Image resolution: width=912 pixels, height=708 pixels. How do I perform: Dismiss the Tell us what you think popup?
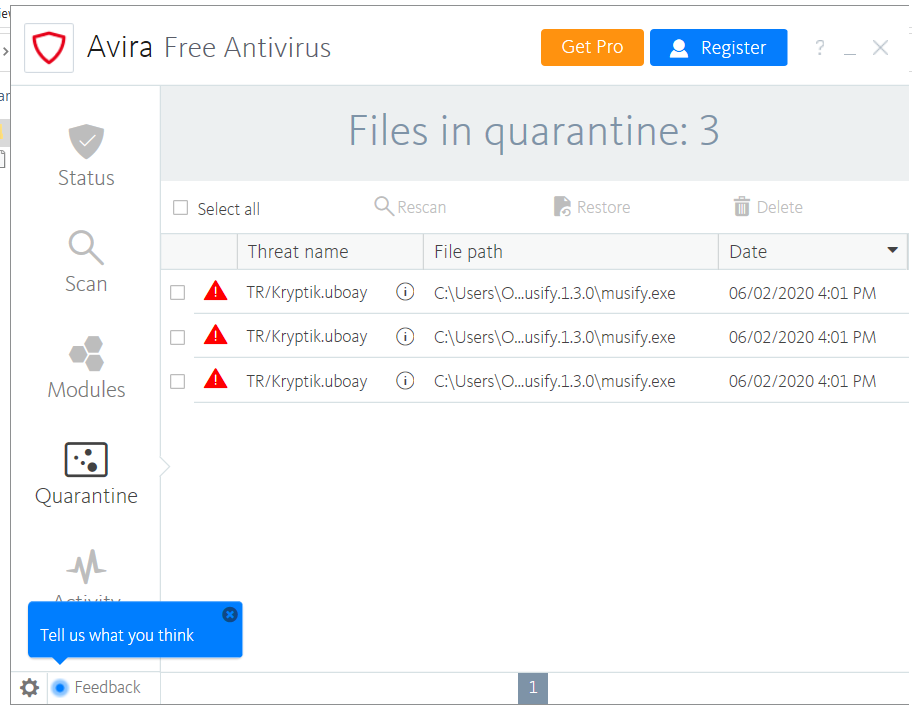230,614
